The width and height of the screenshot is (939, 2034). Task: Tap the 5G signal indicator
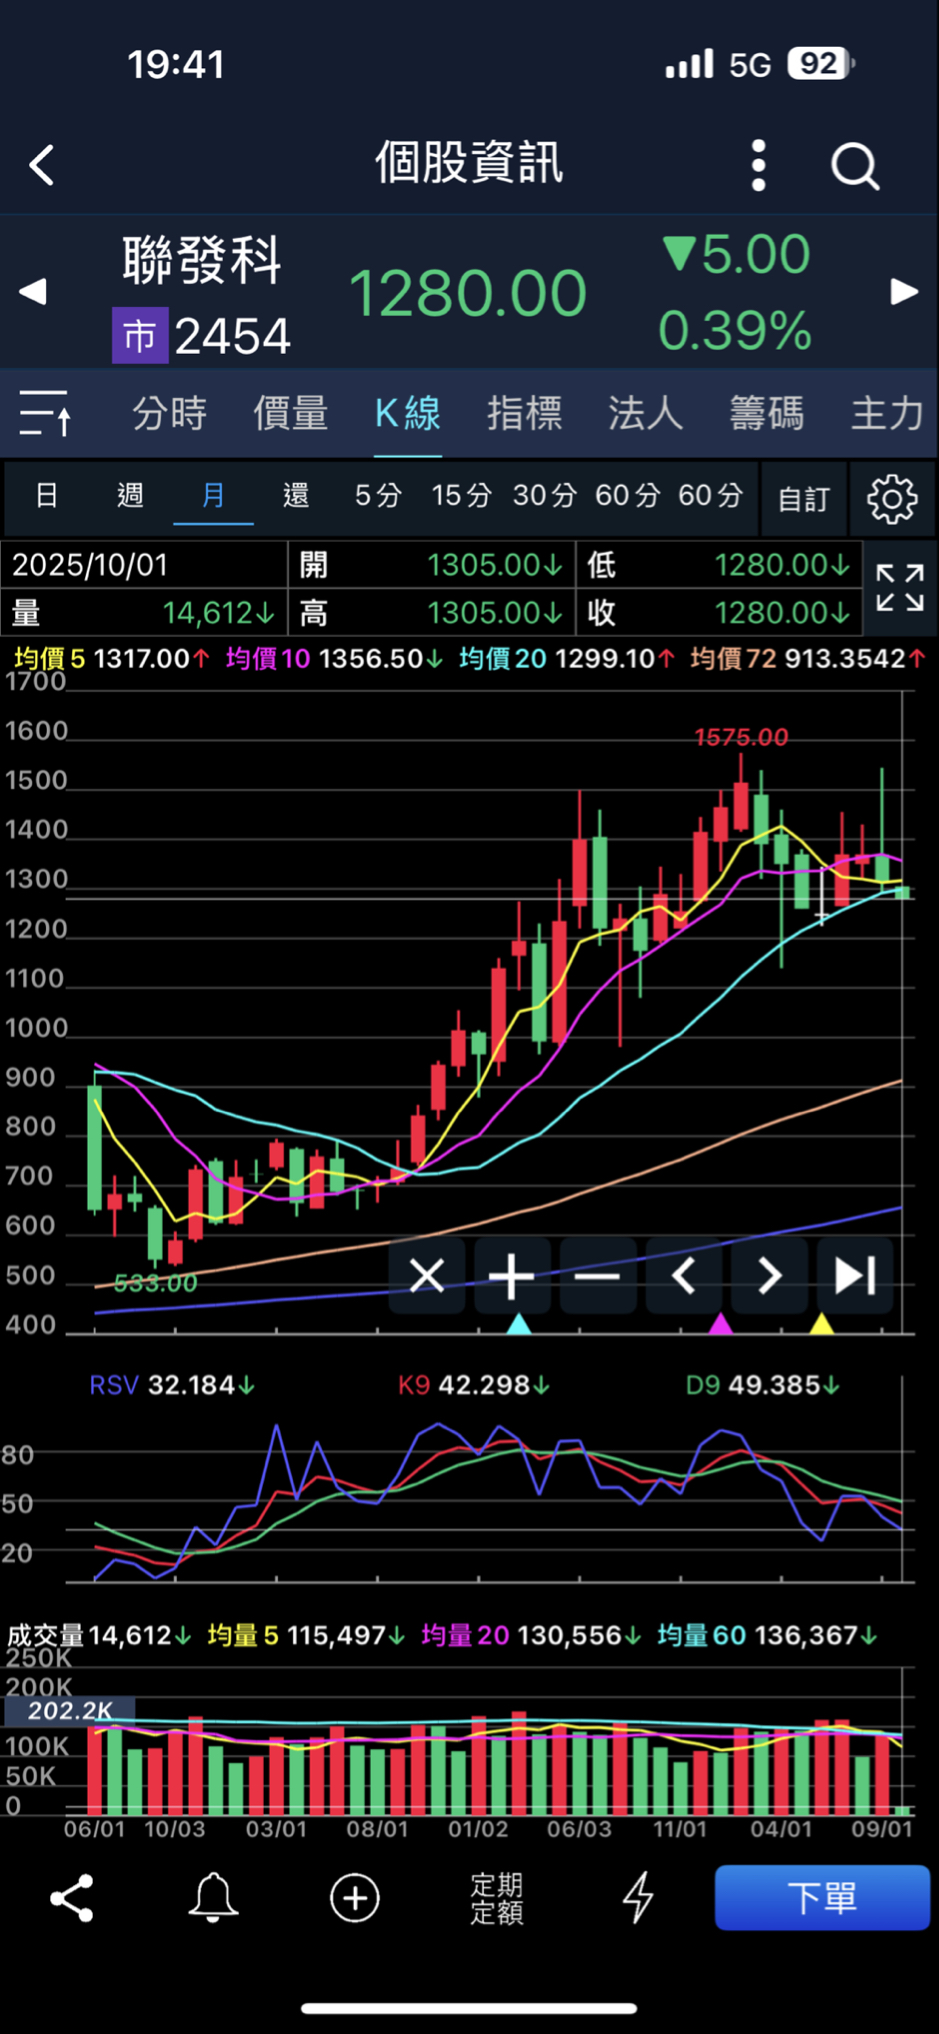pyautogui.click(x=750, y=65)
